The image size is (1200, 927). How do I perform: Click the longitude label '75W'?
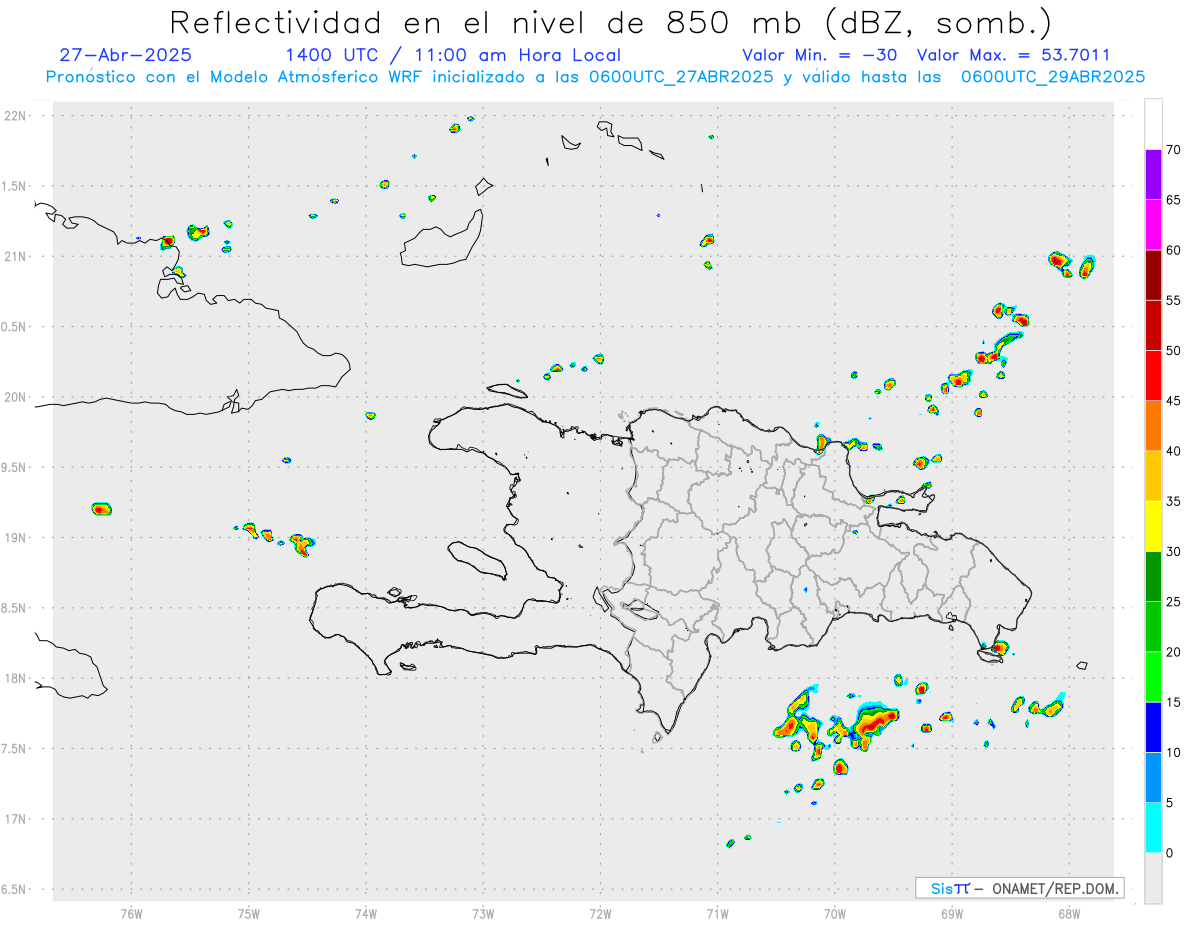click(249, 914)
